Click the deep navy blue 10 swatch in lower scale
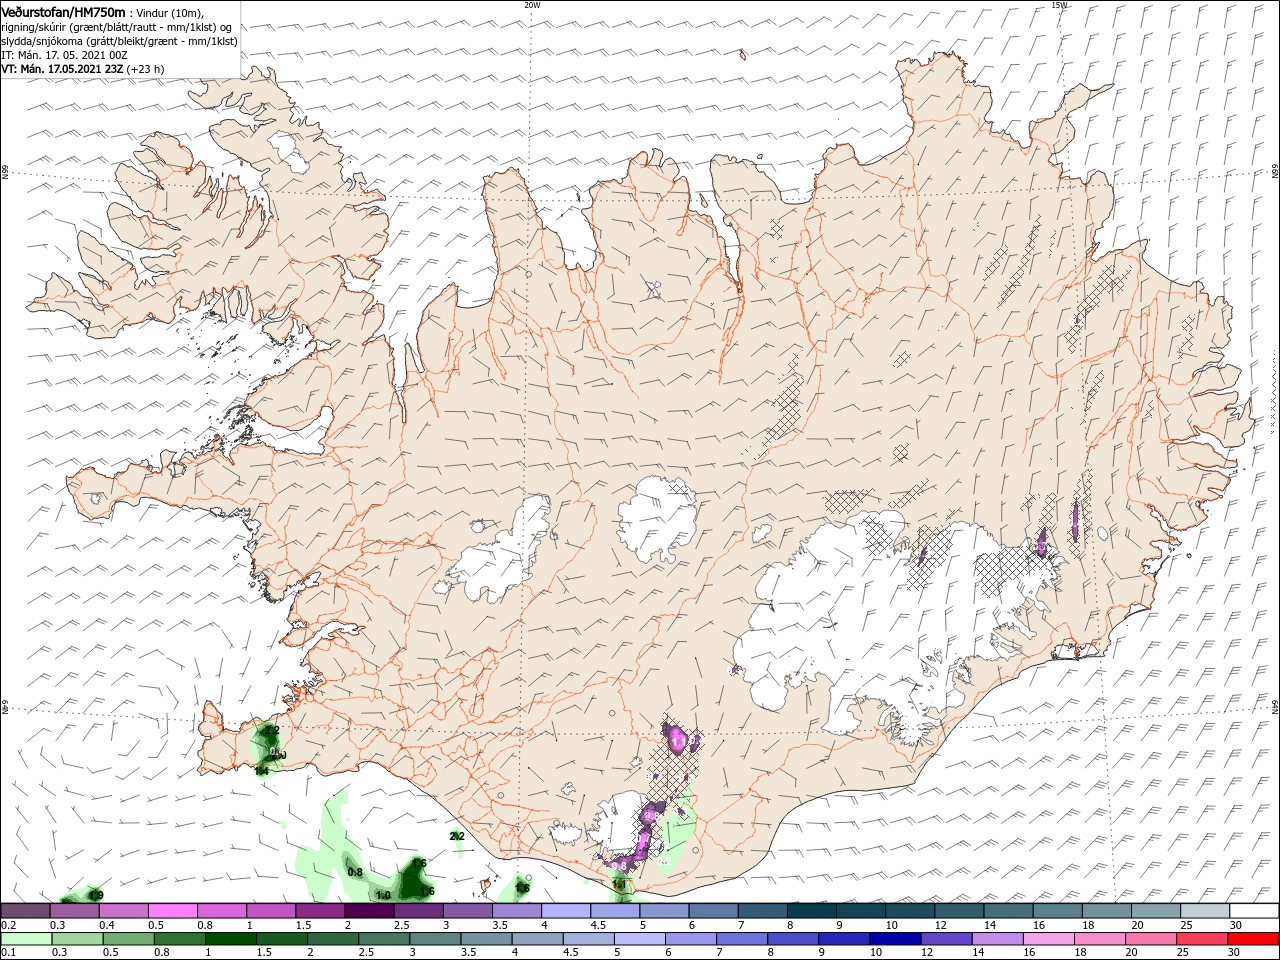The height and width of the screenshot is (960, 1280). pos(895,939)
